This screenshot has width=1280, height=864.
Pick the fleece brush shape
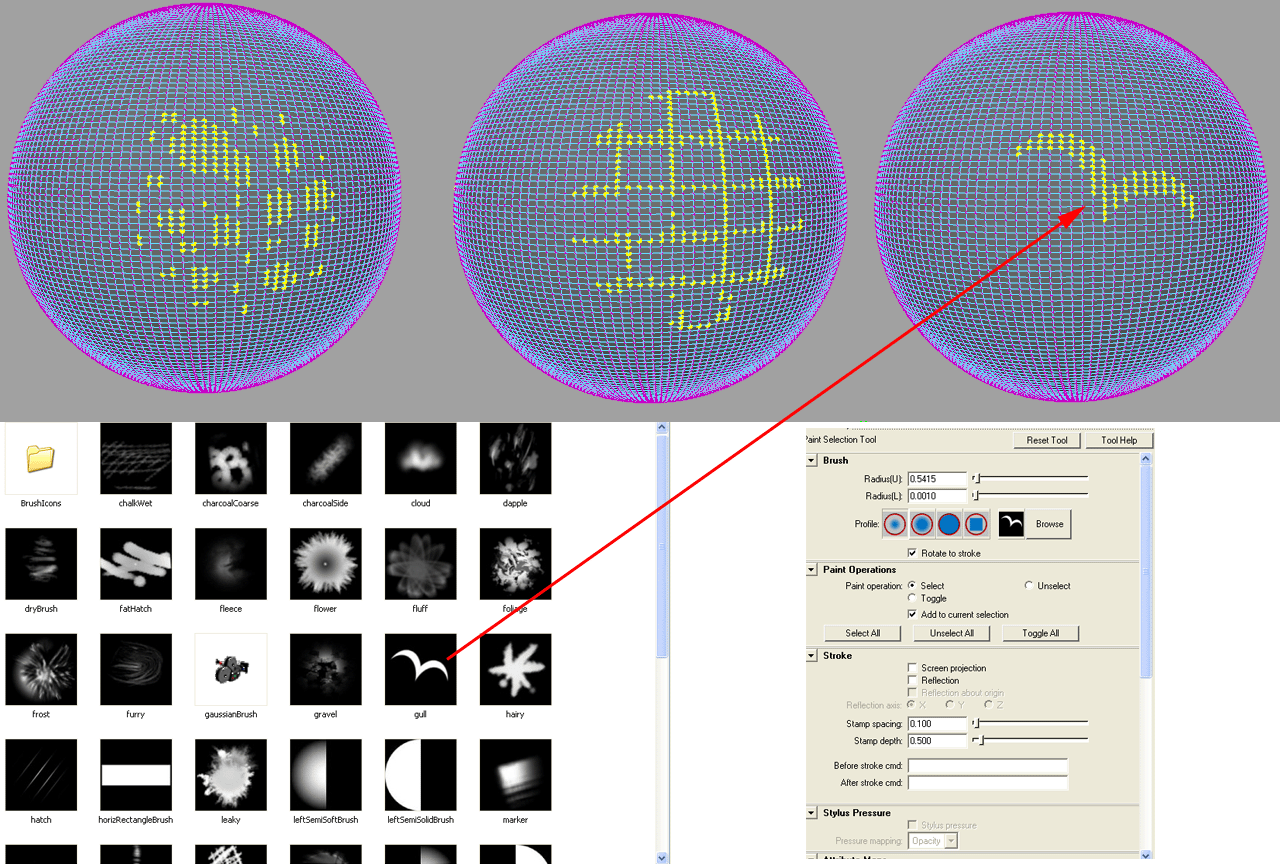(231, 564)
